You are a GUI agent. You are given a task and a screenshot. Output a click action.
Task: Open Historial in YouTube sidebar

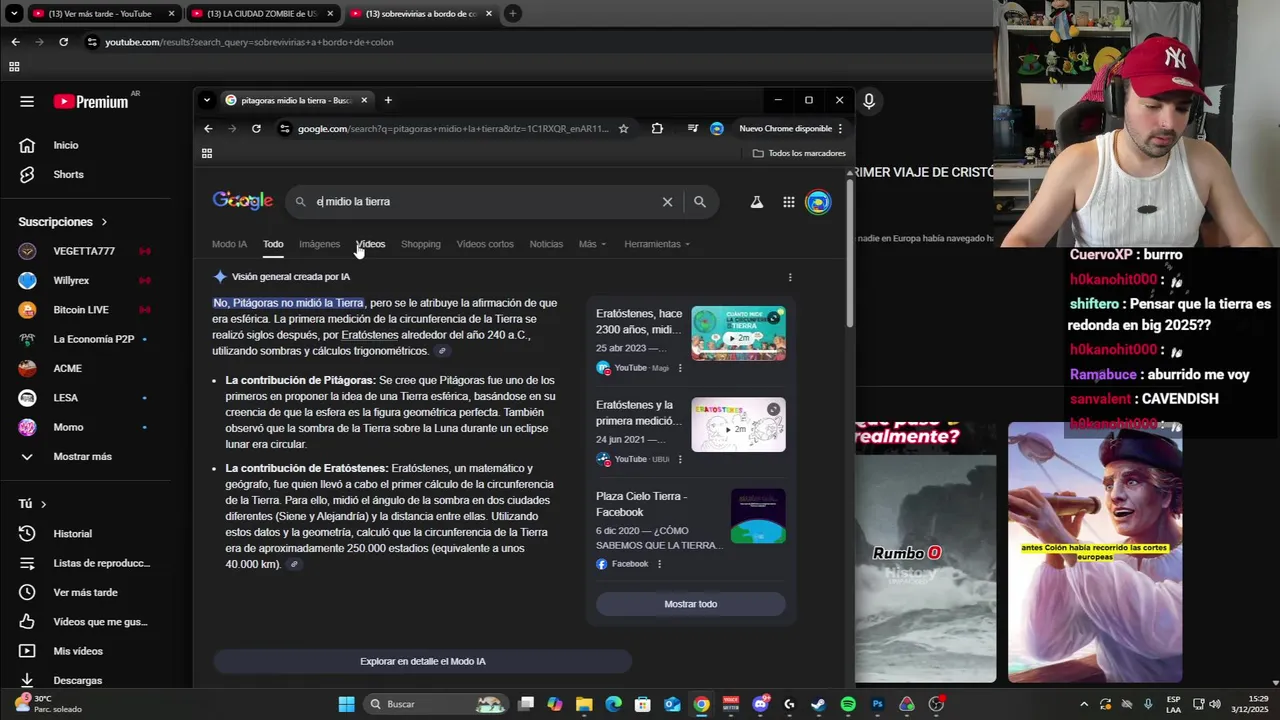pos(72,534)
